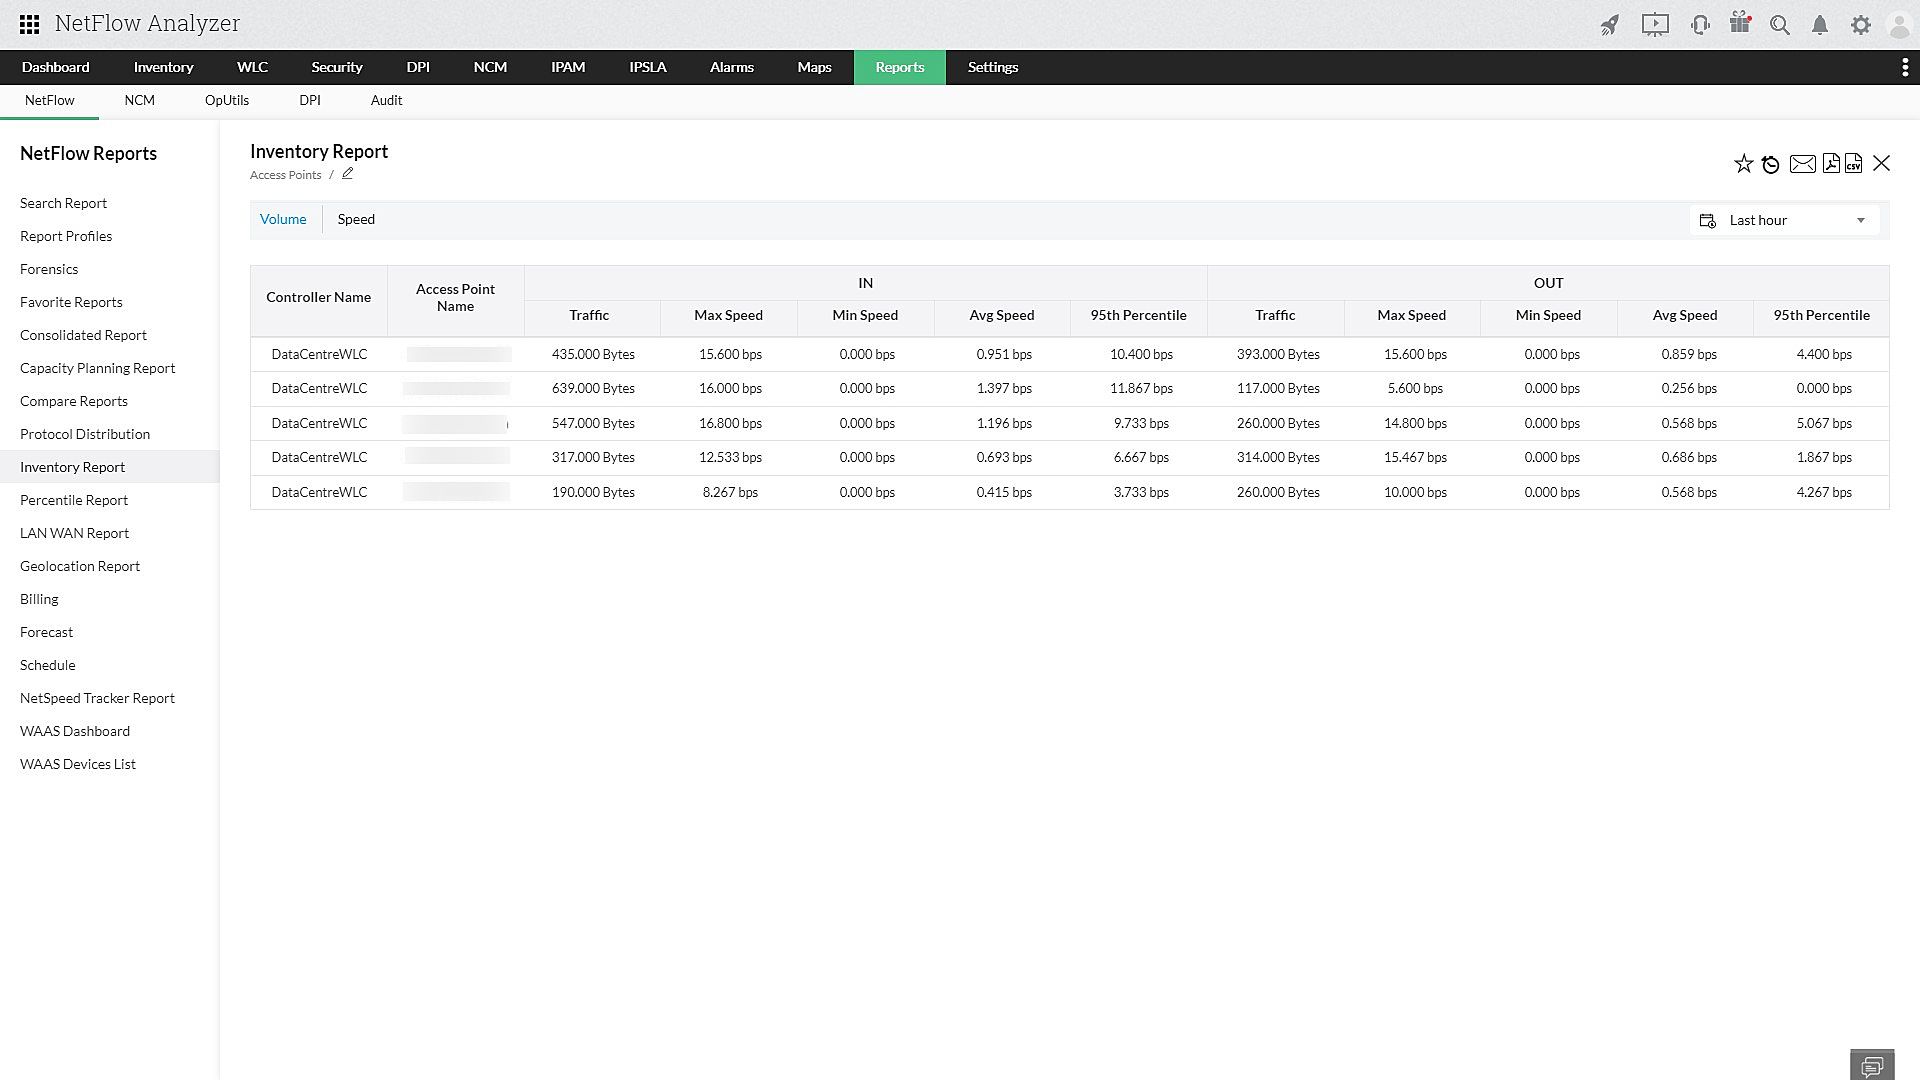Open the app launcher grid icon

[x=29, y=24]
